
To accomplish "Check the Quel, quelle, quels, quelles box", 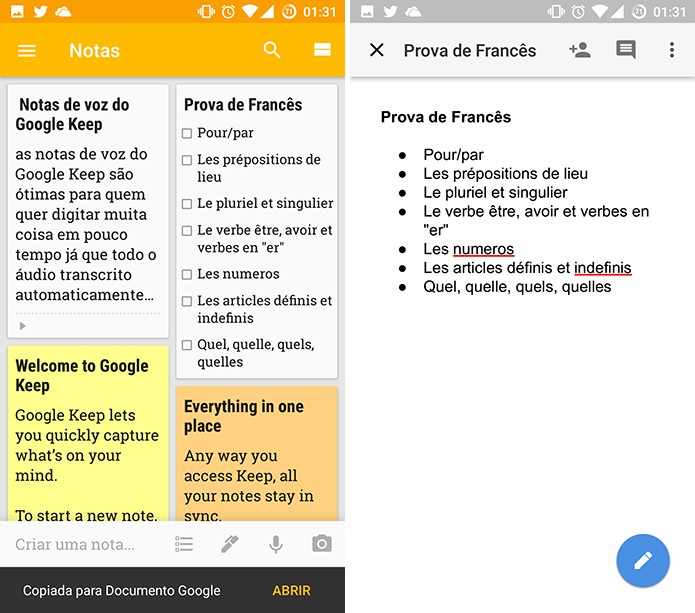I will 187,345.
